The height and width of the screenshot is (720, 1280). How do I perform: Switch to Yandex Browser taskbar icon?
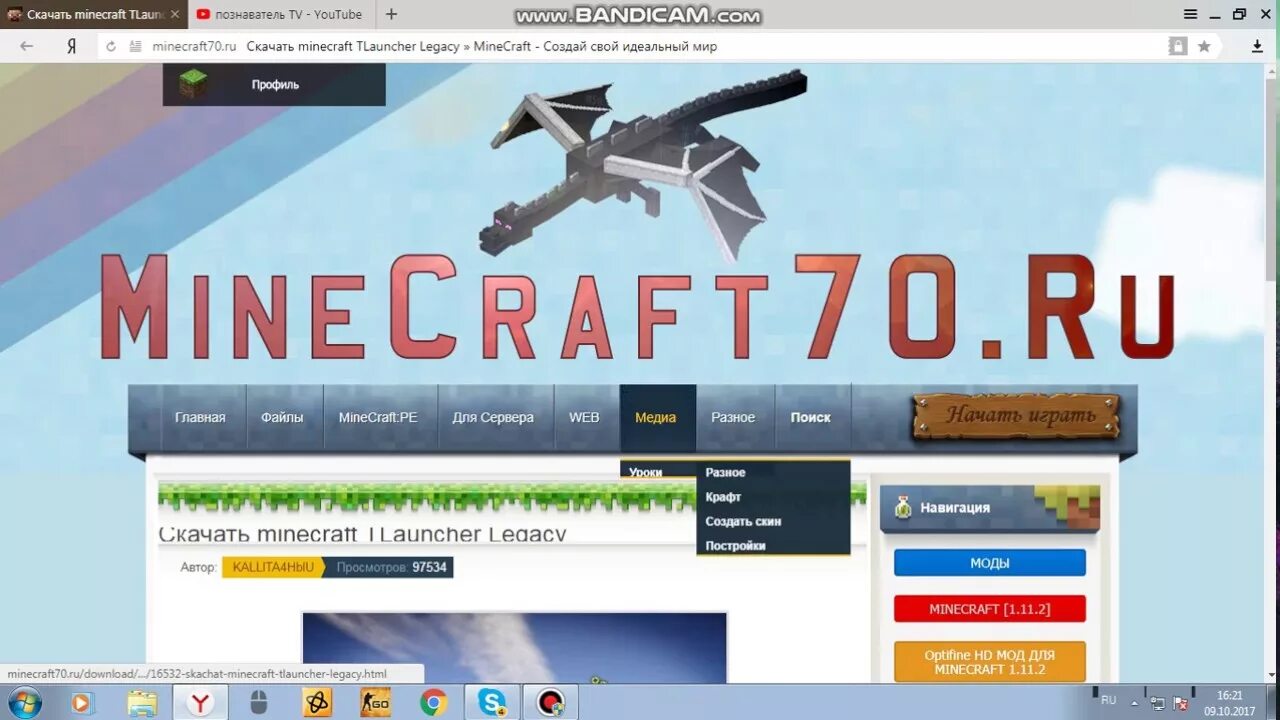click(x=201, y=703)
